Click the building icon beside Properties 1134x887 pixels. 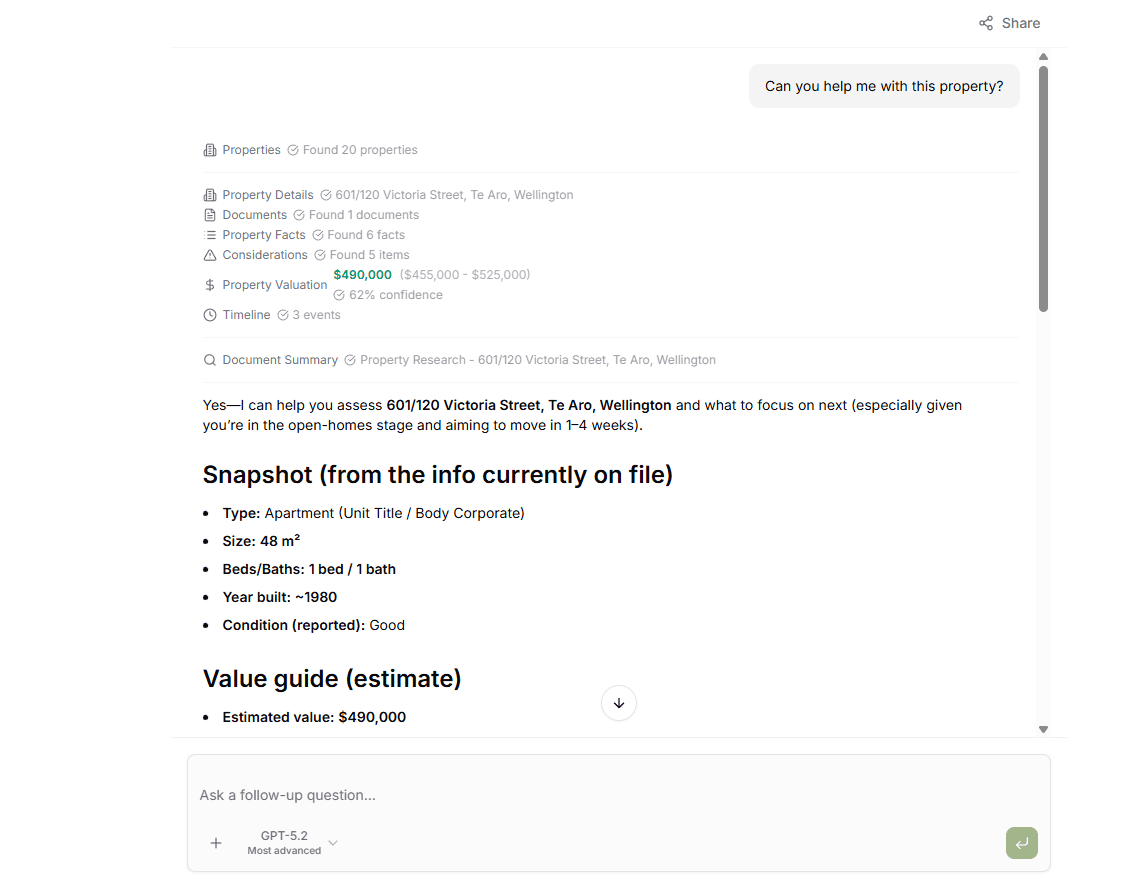(x=209, y=149)
